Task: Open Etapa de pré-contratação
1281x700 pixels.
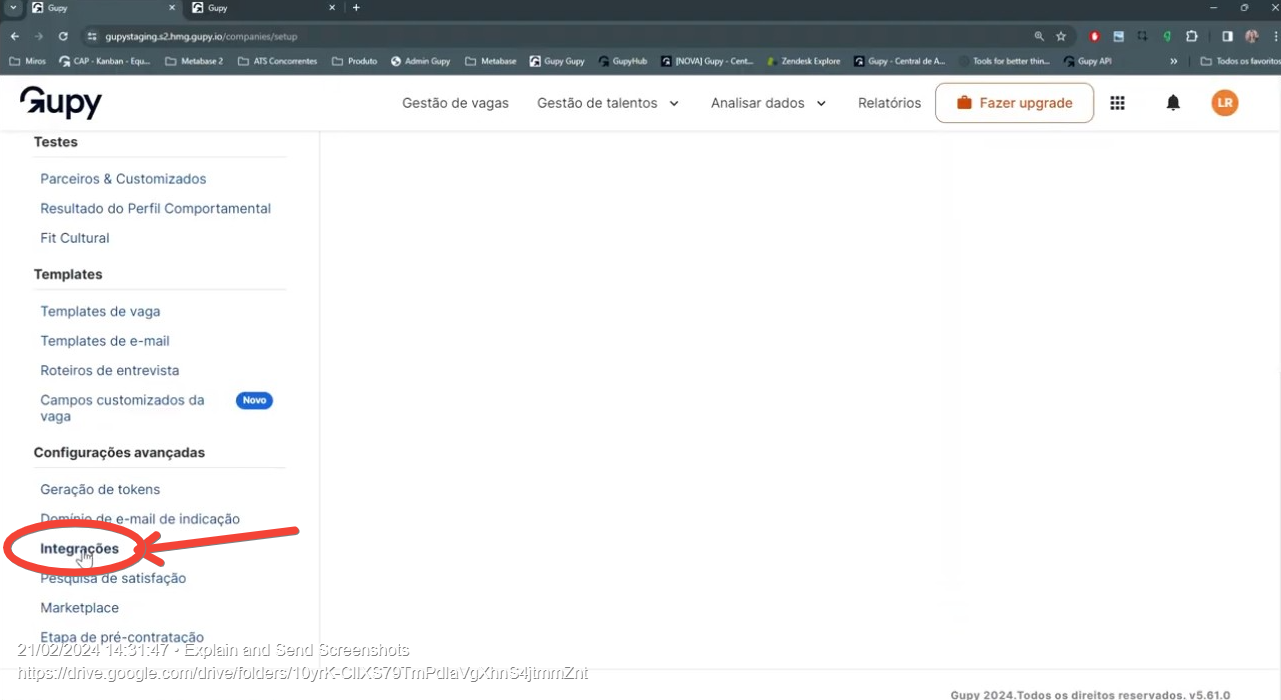Action: coord(122,637)
